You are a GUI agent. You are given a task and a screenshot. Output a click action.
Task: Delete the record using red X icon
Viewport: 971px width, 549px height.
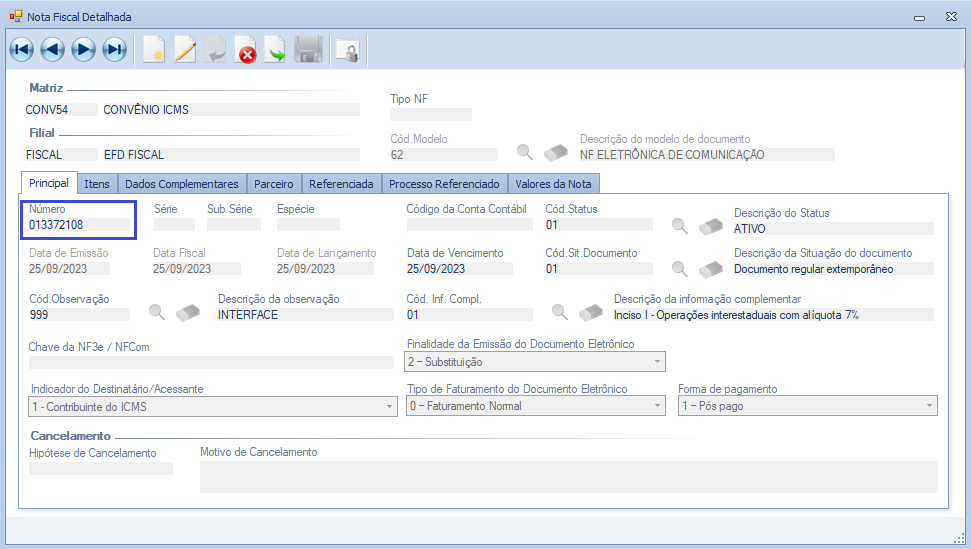click(246, 50)
